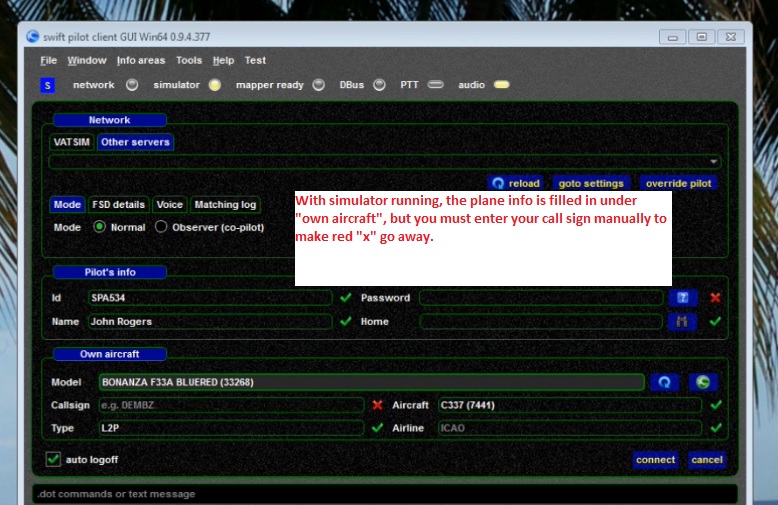Click the yellow simulator status LED
The image size is (778, 505).
(x=214, y=85)
